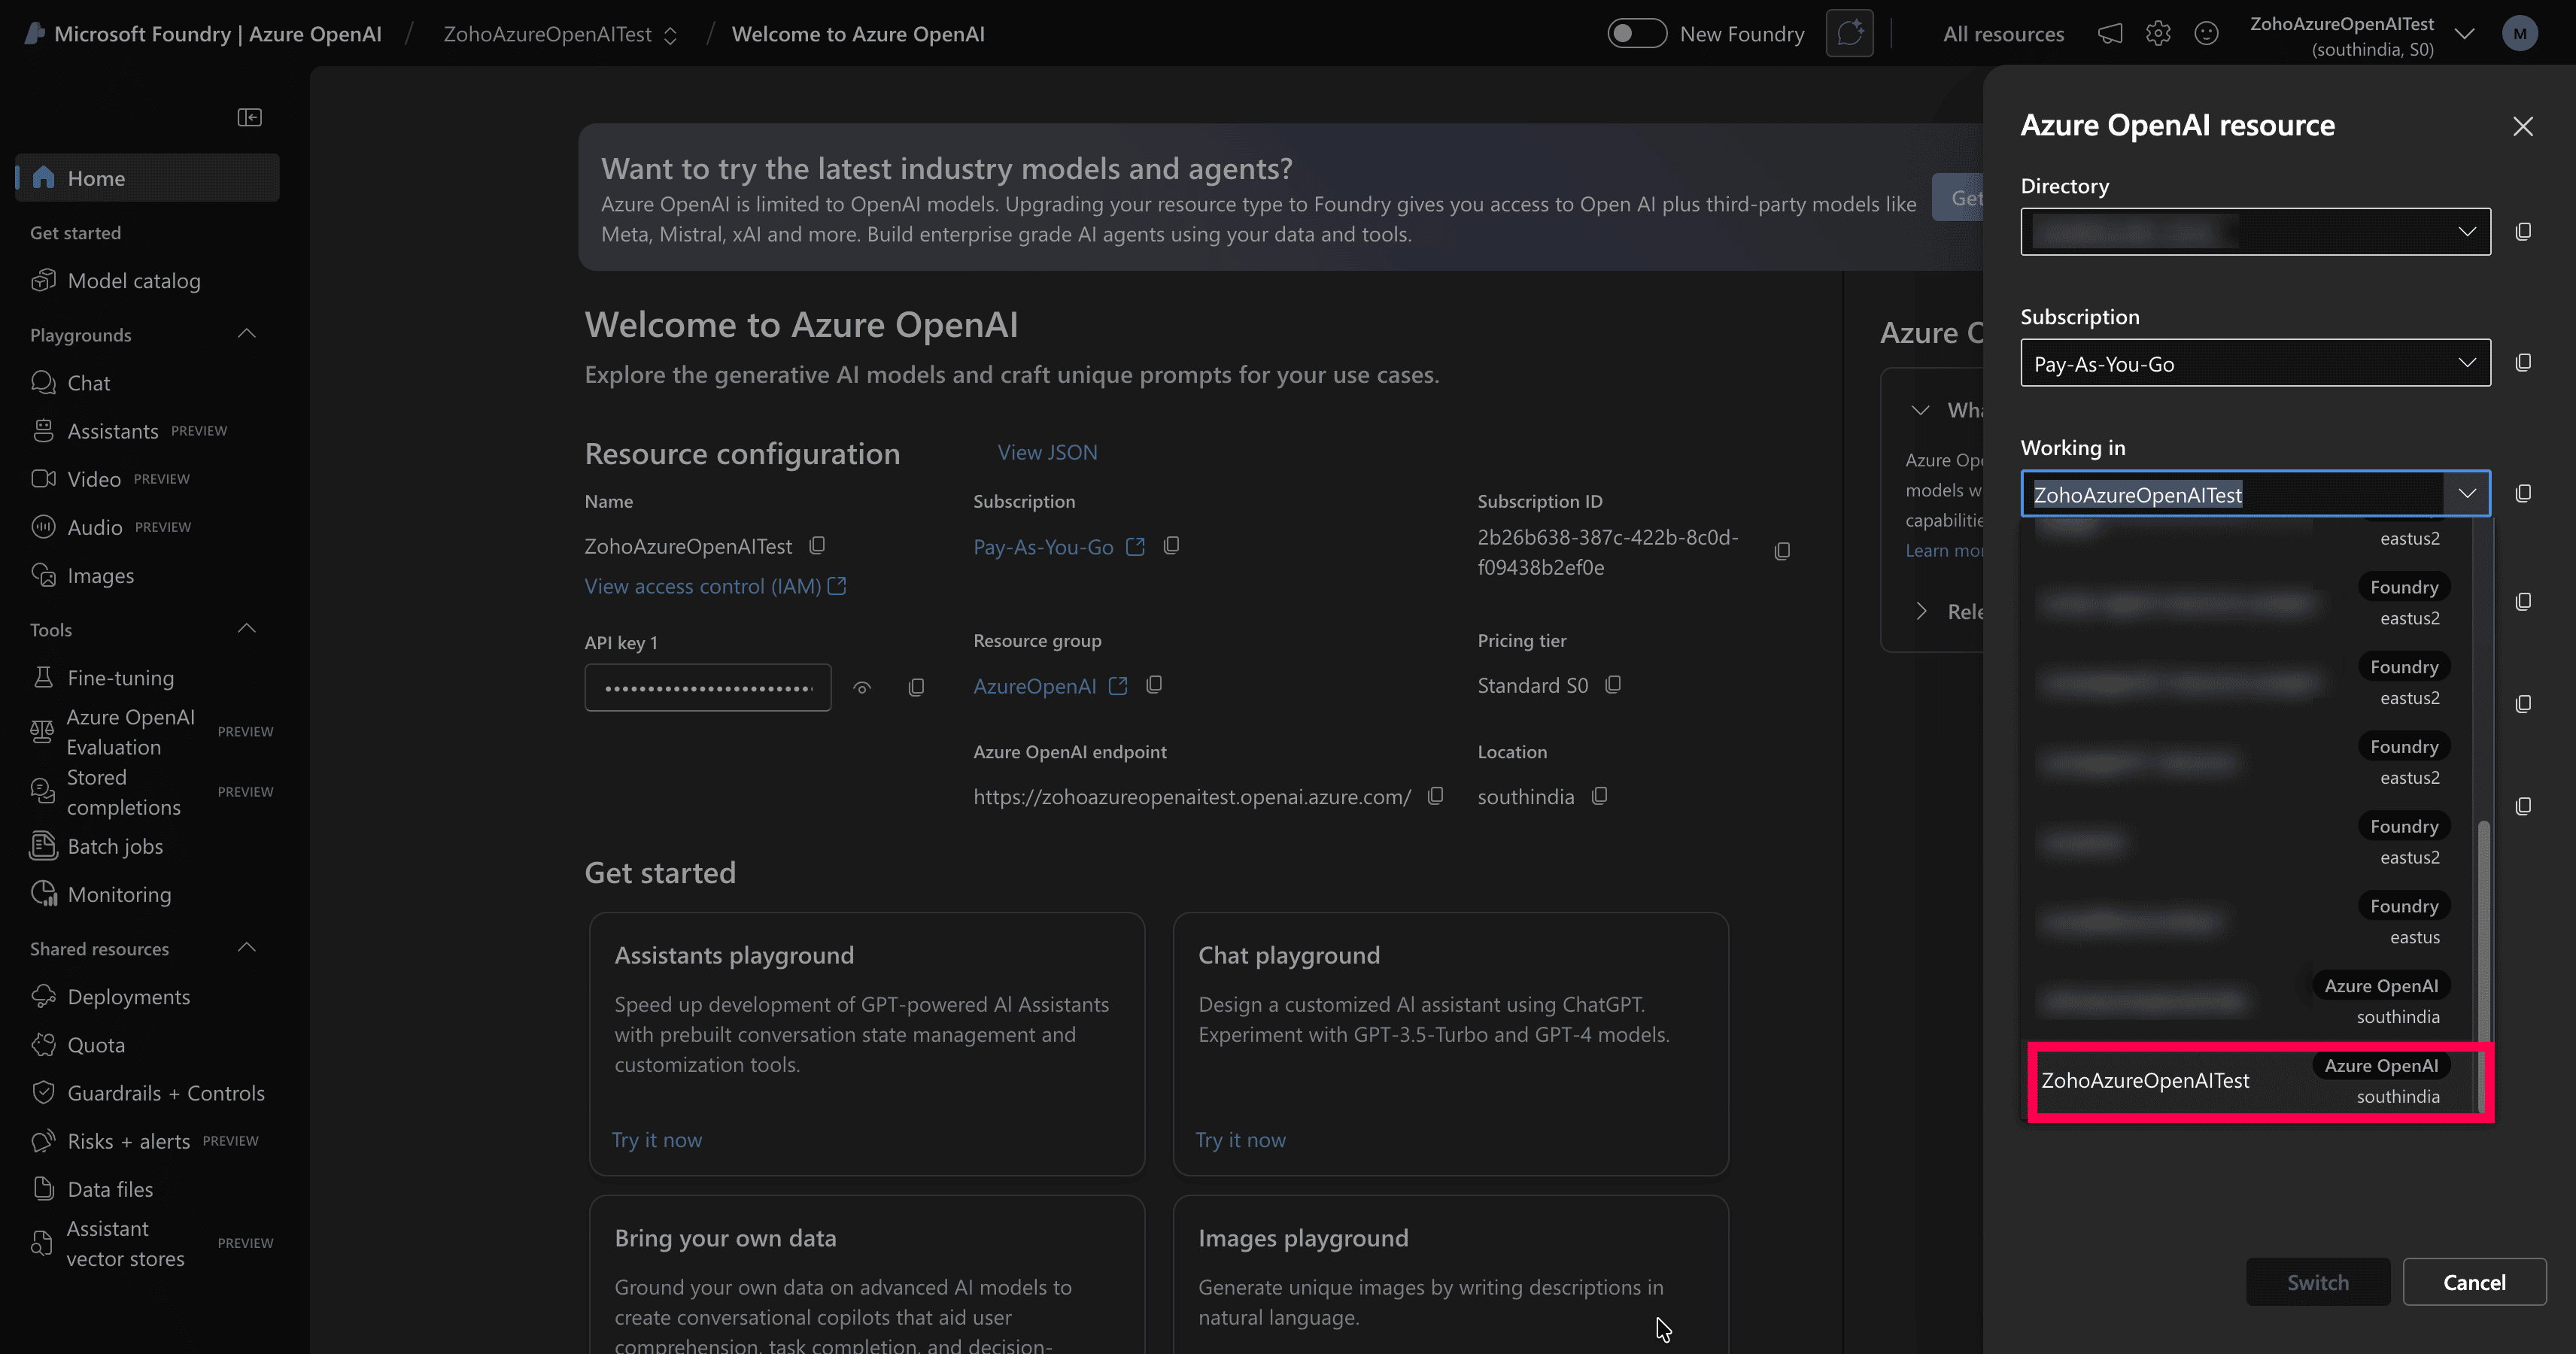The width and height of the screenshot is (2576, 1354).
Task: Open Model catalog in sidebar
Action: 134,281
